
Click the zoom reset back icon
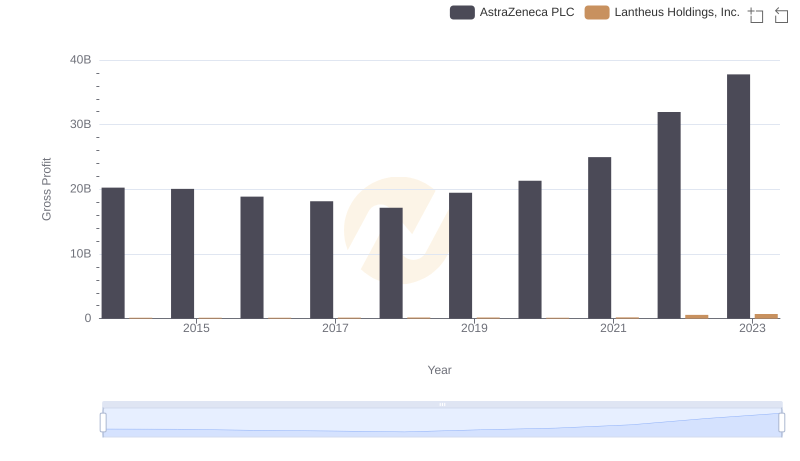click(781, 15)
